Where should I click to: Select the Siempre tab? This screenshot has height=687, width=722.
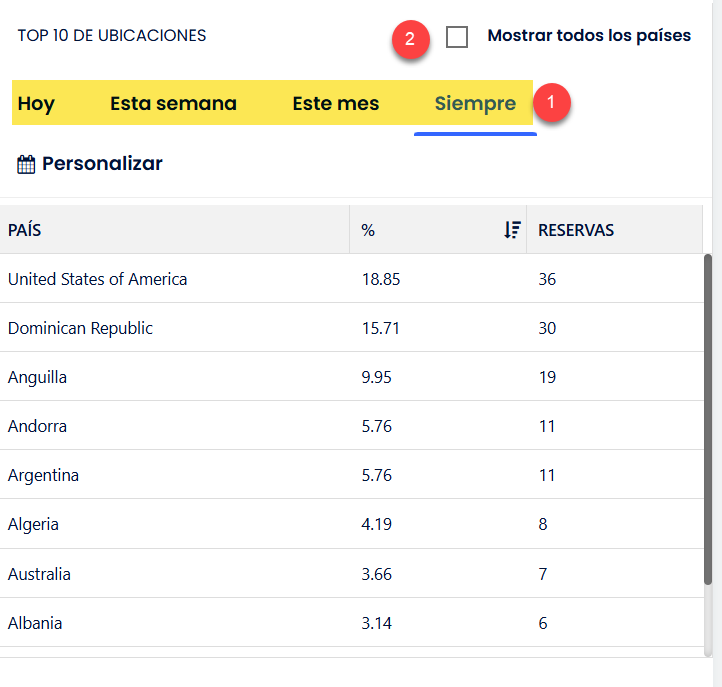(475, 103)
